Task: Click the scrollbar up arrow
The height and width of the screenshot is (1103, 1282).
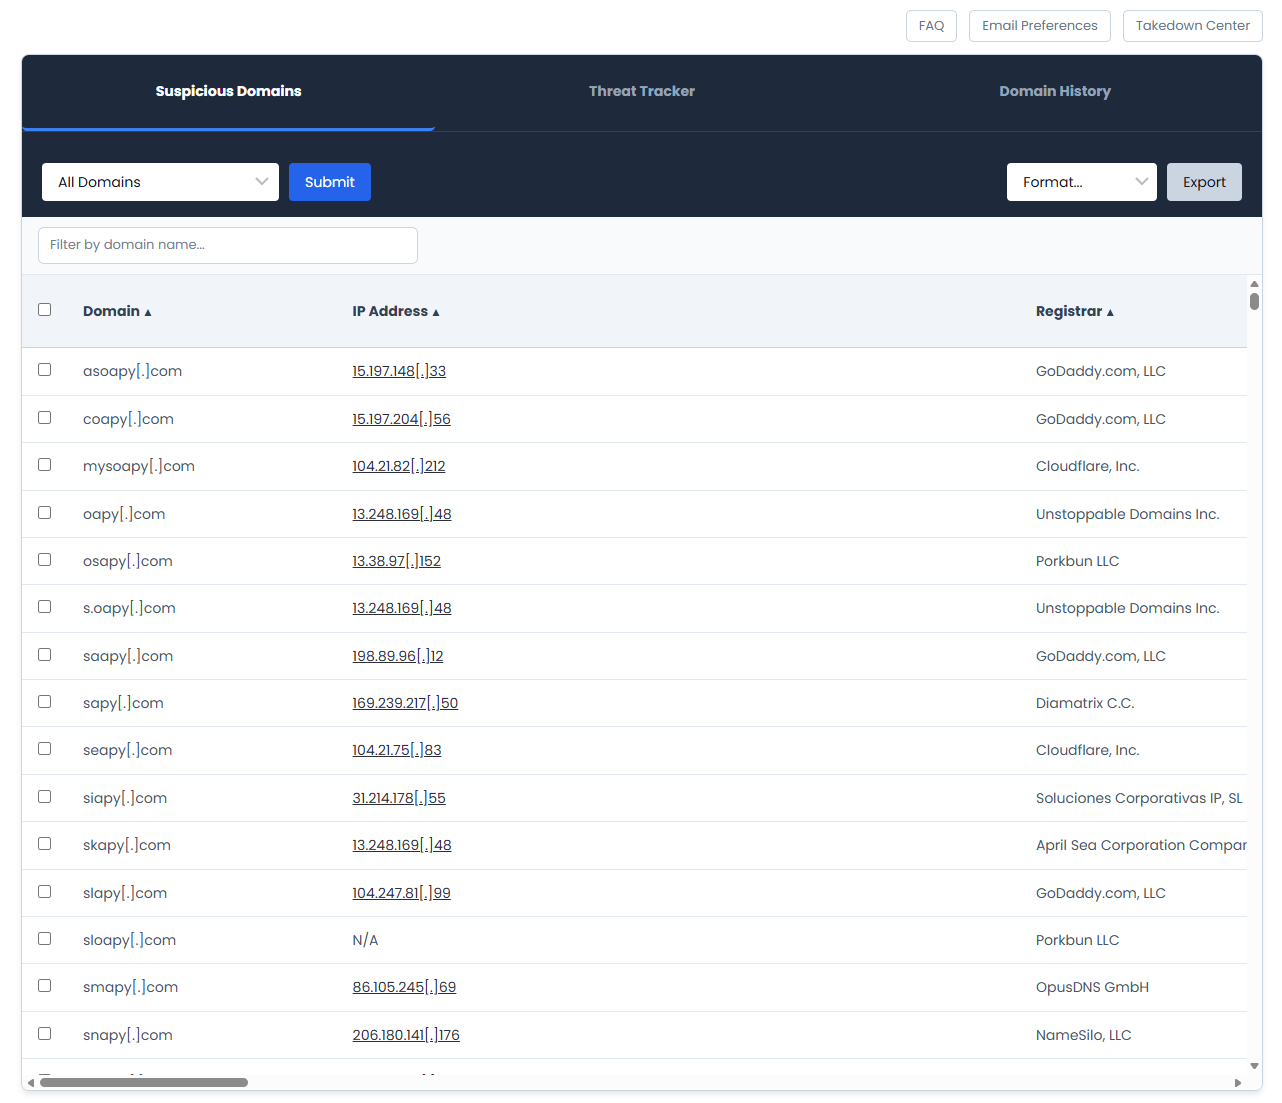Action: point(1255,283)
